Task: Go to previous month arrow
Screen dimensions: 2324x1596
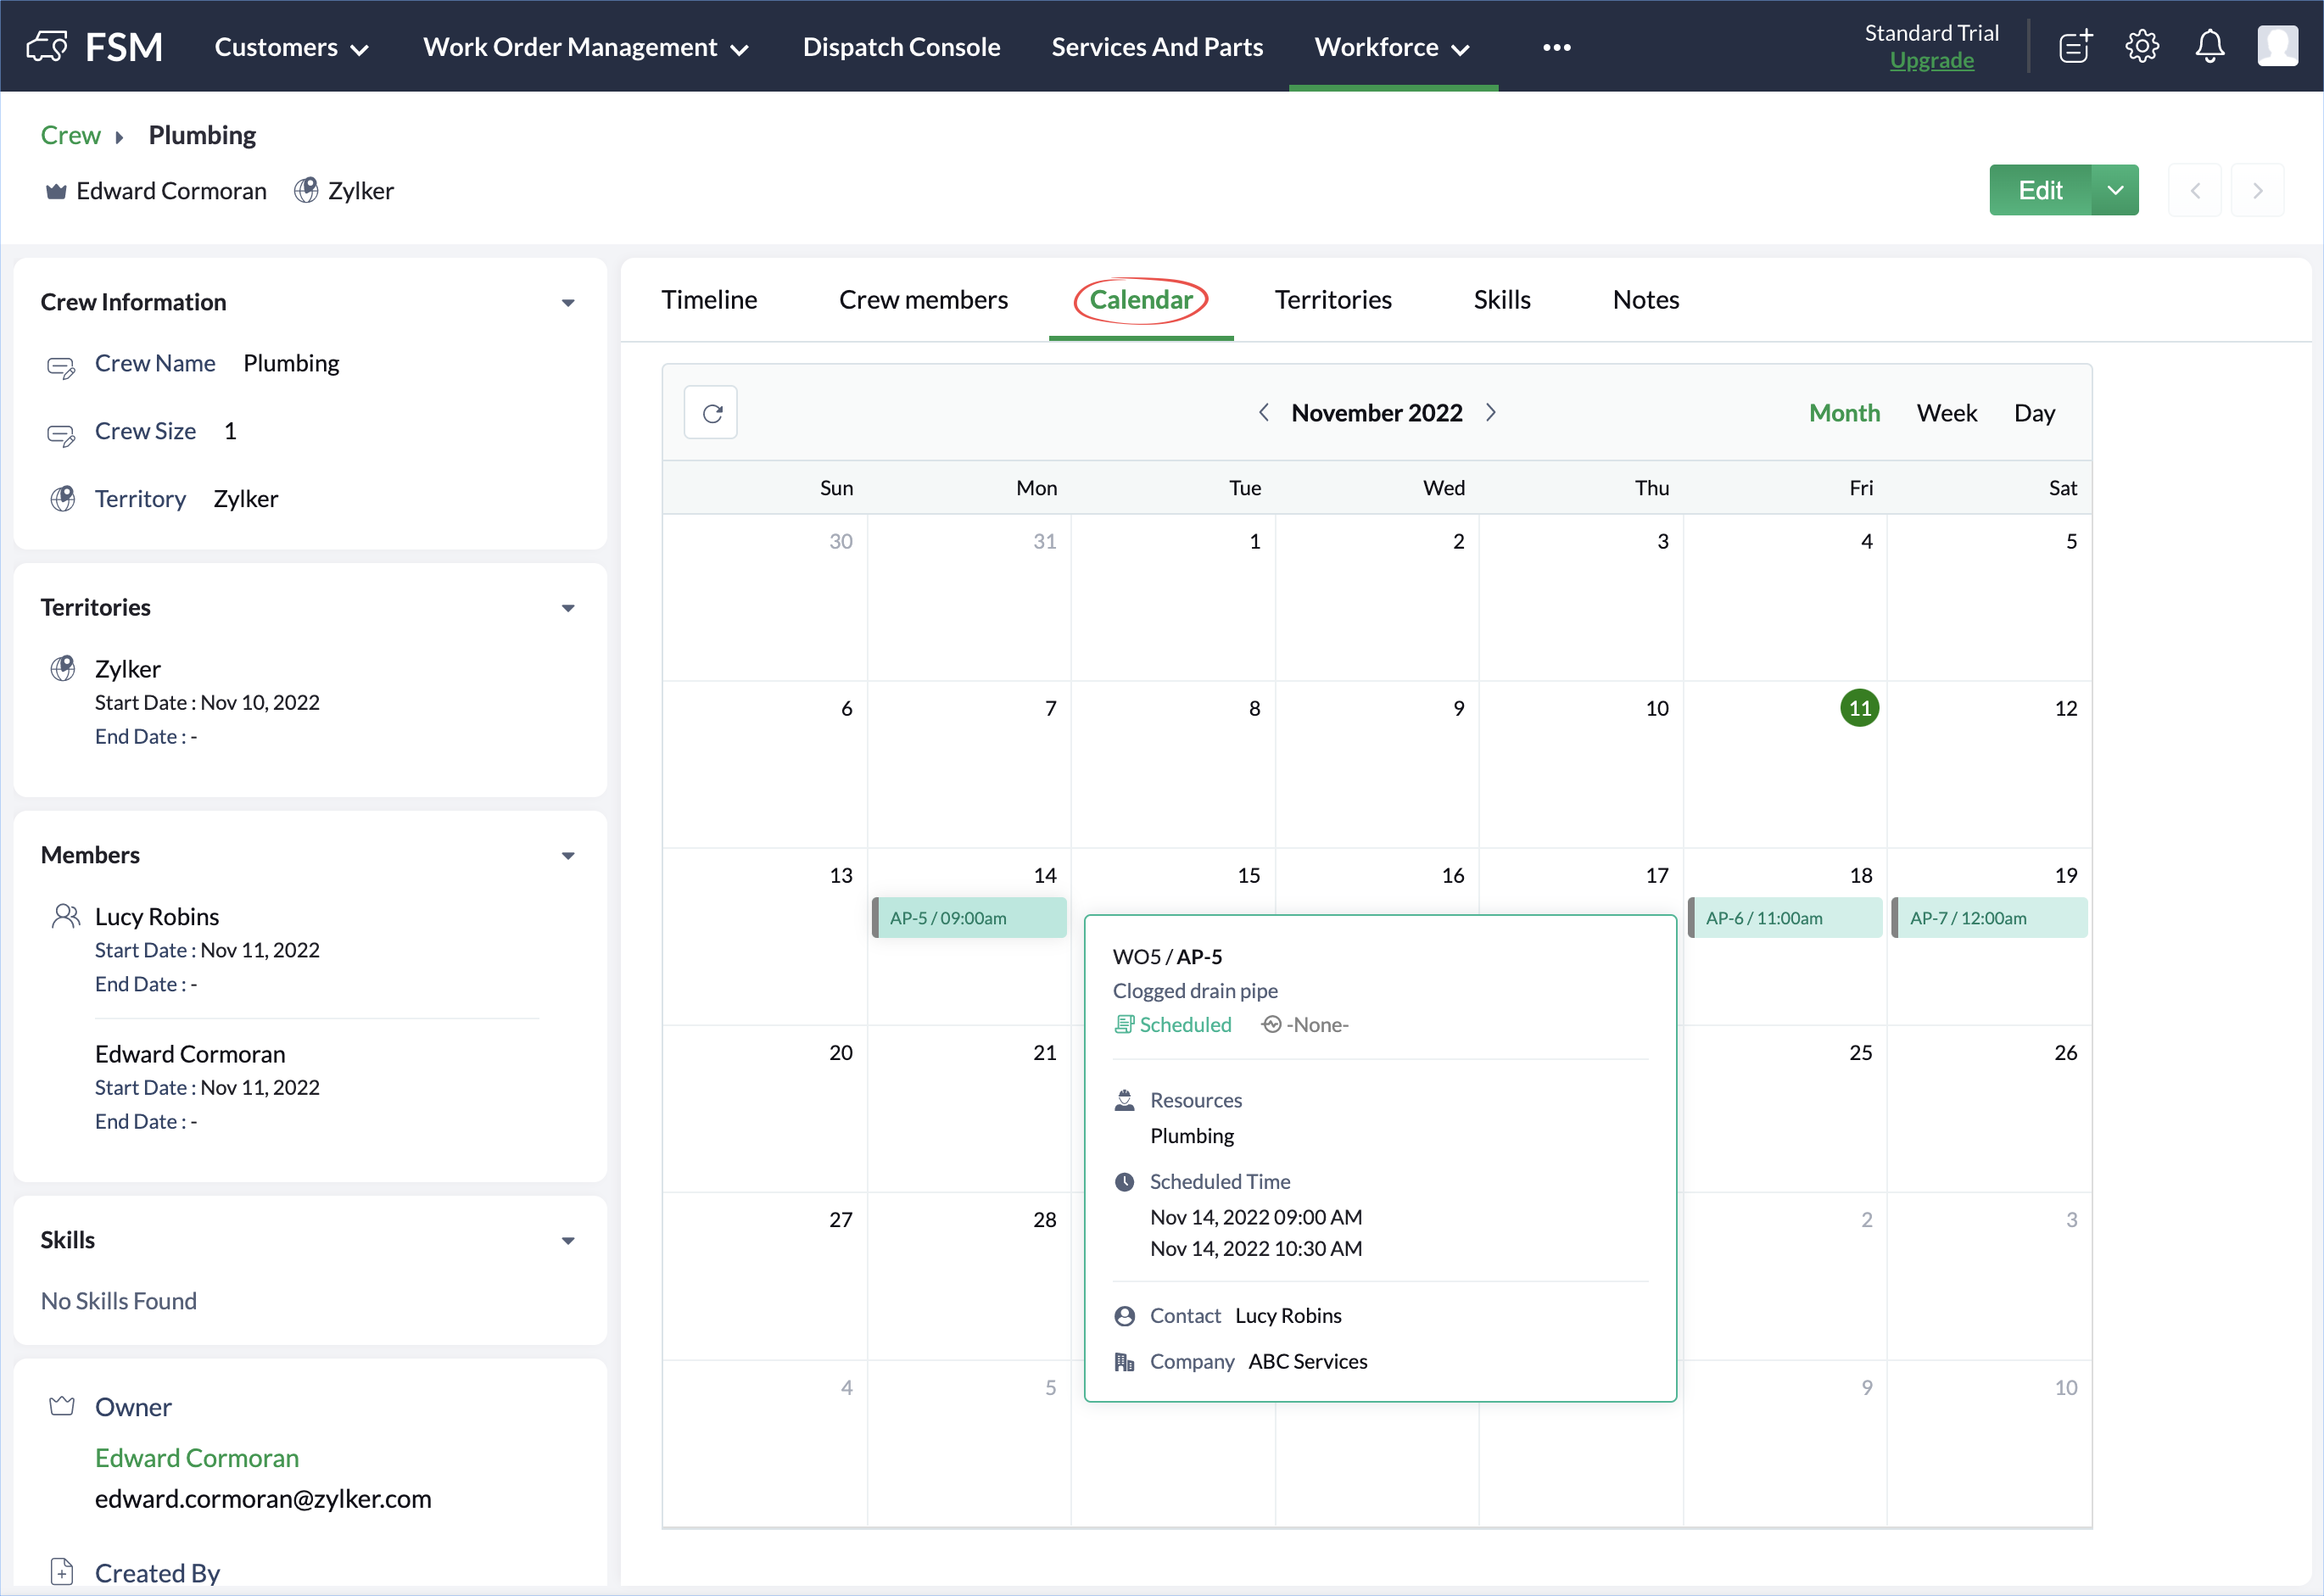Action: [1263, 413]
